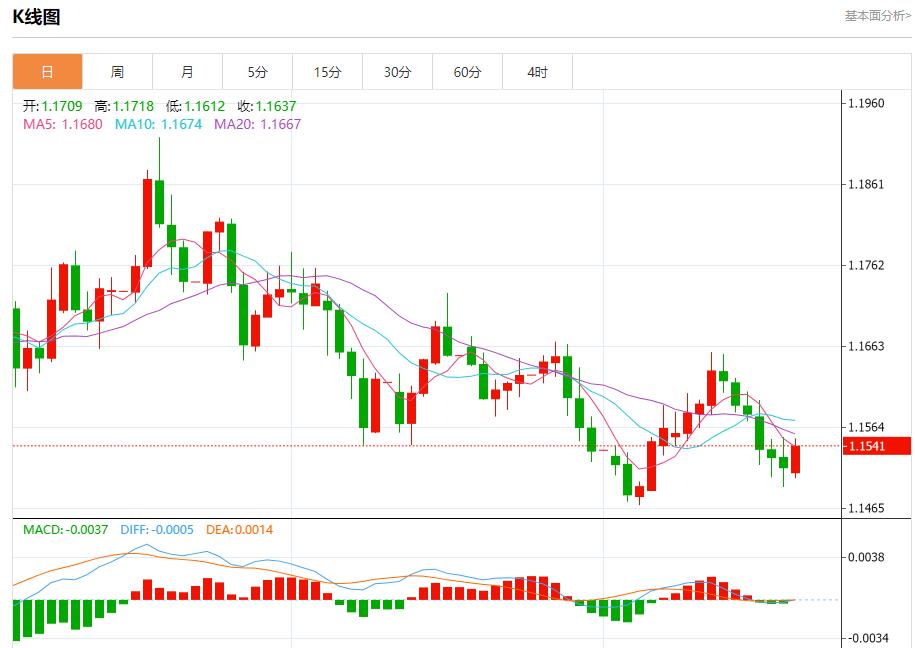The image size is (915, 648).
Task: Switch to the 60分 chart tab
Action: (467, 72)
